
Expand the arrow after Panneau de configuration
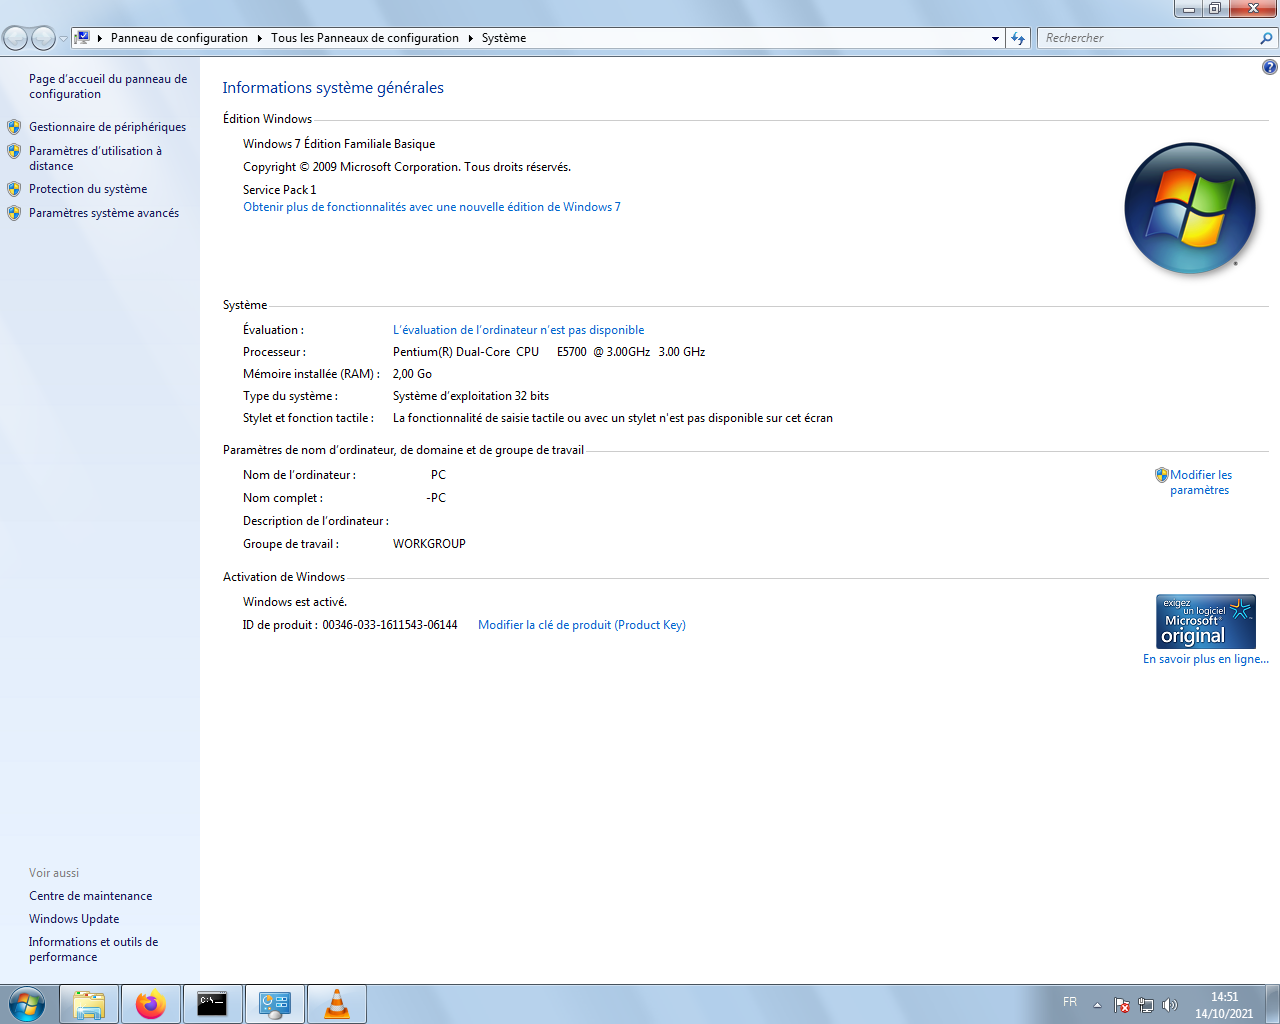tap(260, 38)
